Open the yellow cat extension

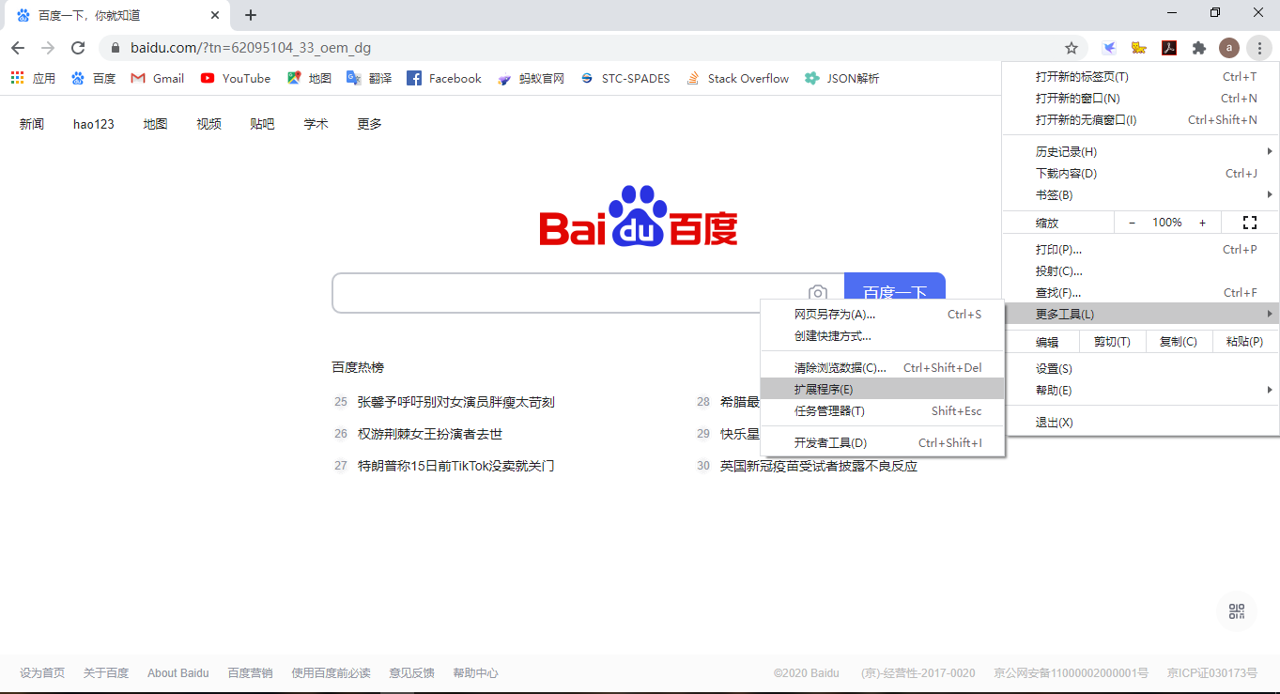pyautogui.click(x=1138, y=48)
